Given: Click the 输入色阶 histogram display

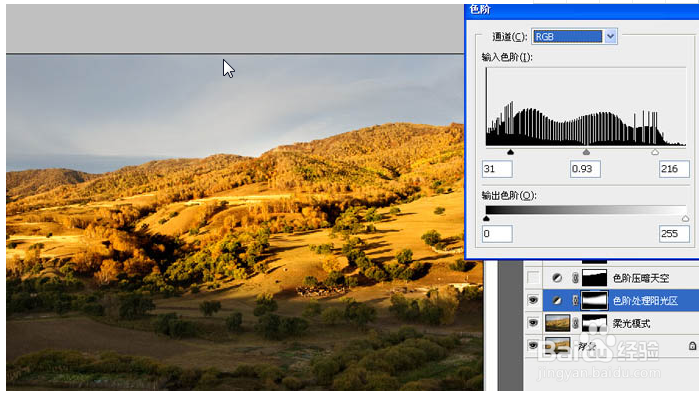Looking at the screenshot, I should (x=586, y=107).
